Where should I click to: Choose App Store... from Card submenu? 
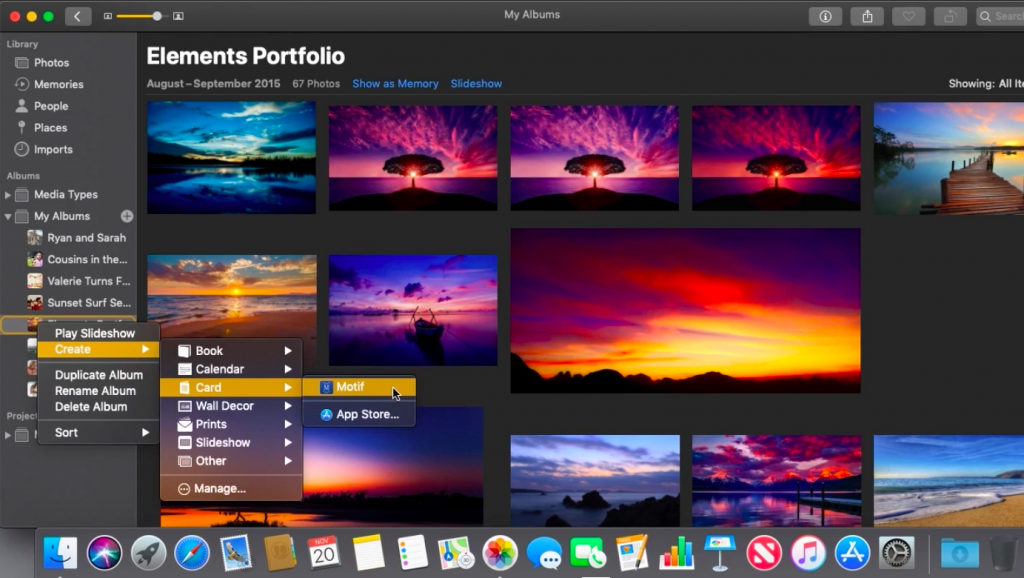(x=359, y=414)
